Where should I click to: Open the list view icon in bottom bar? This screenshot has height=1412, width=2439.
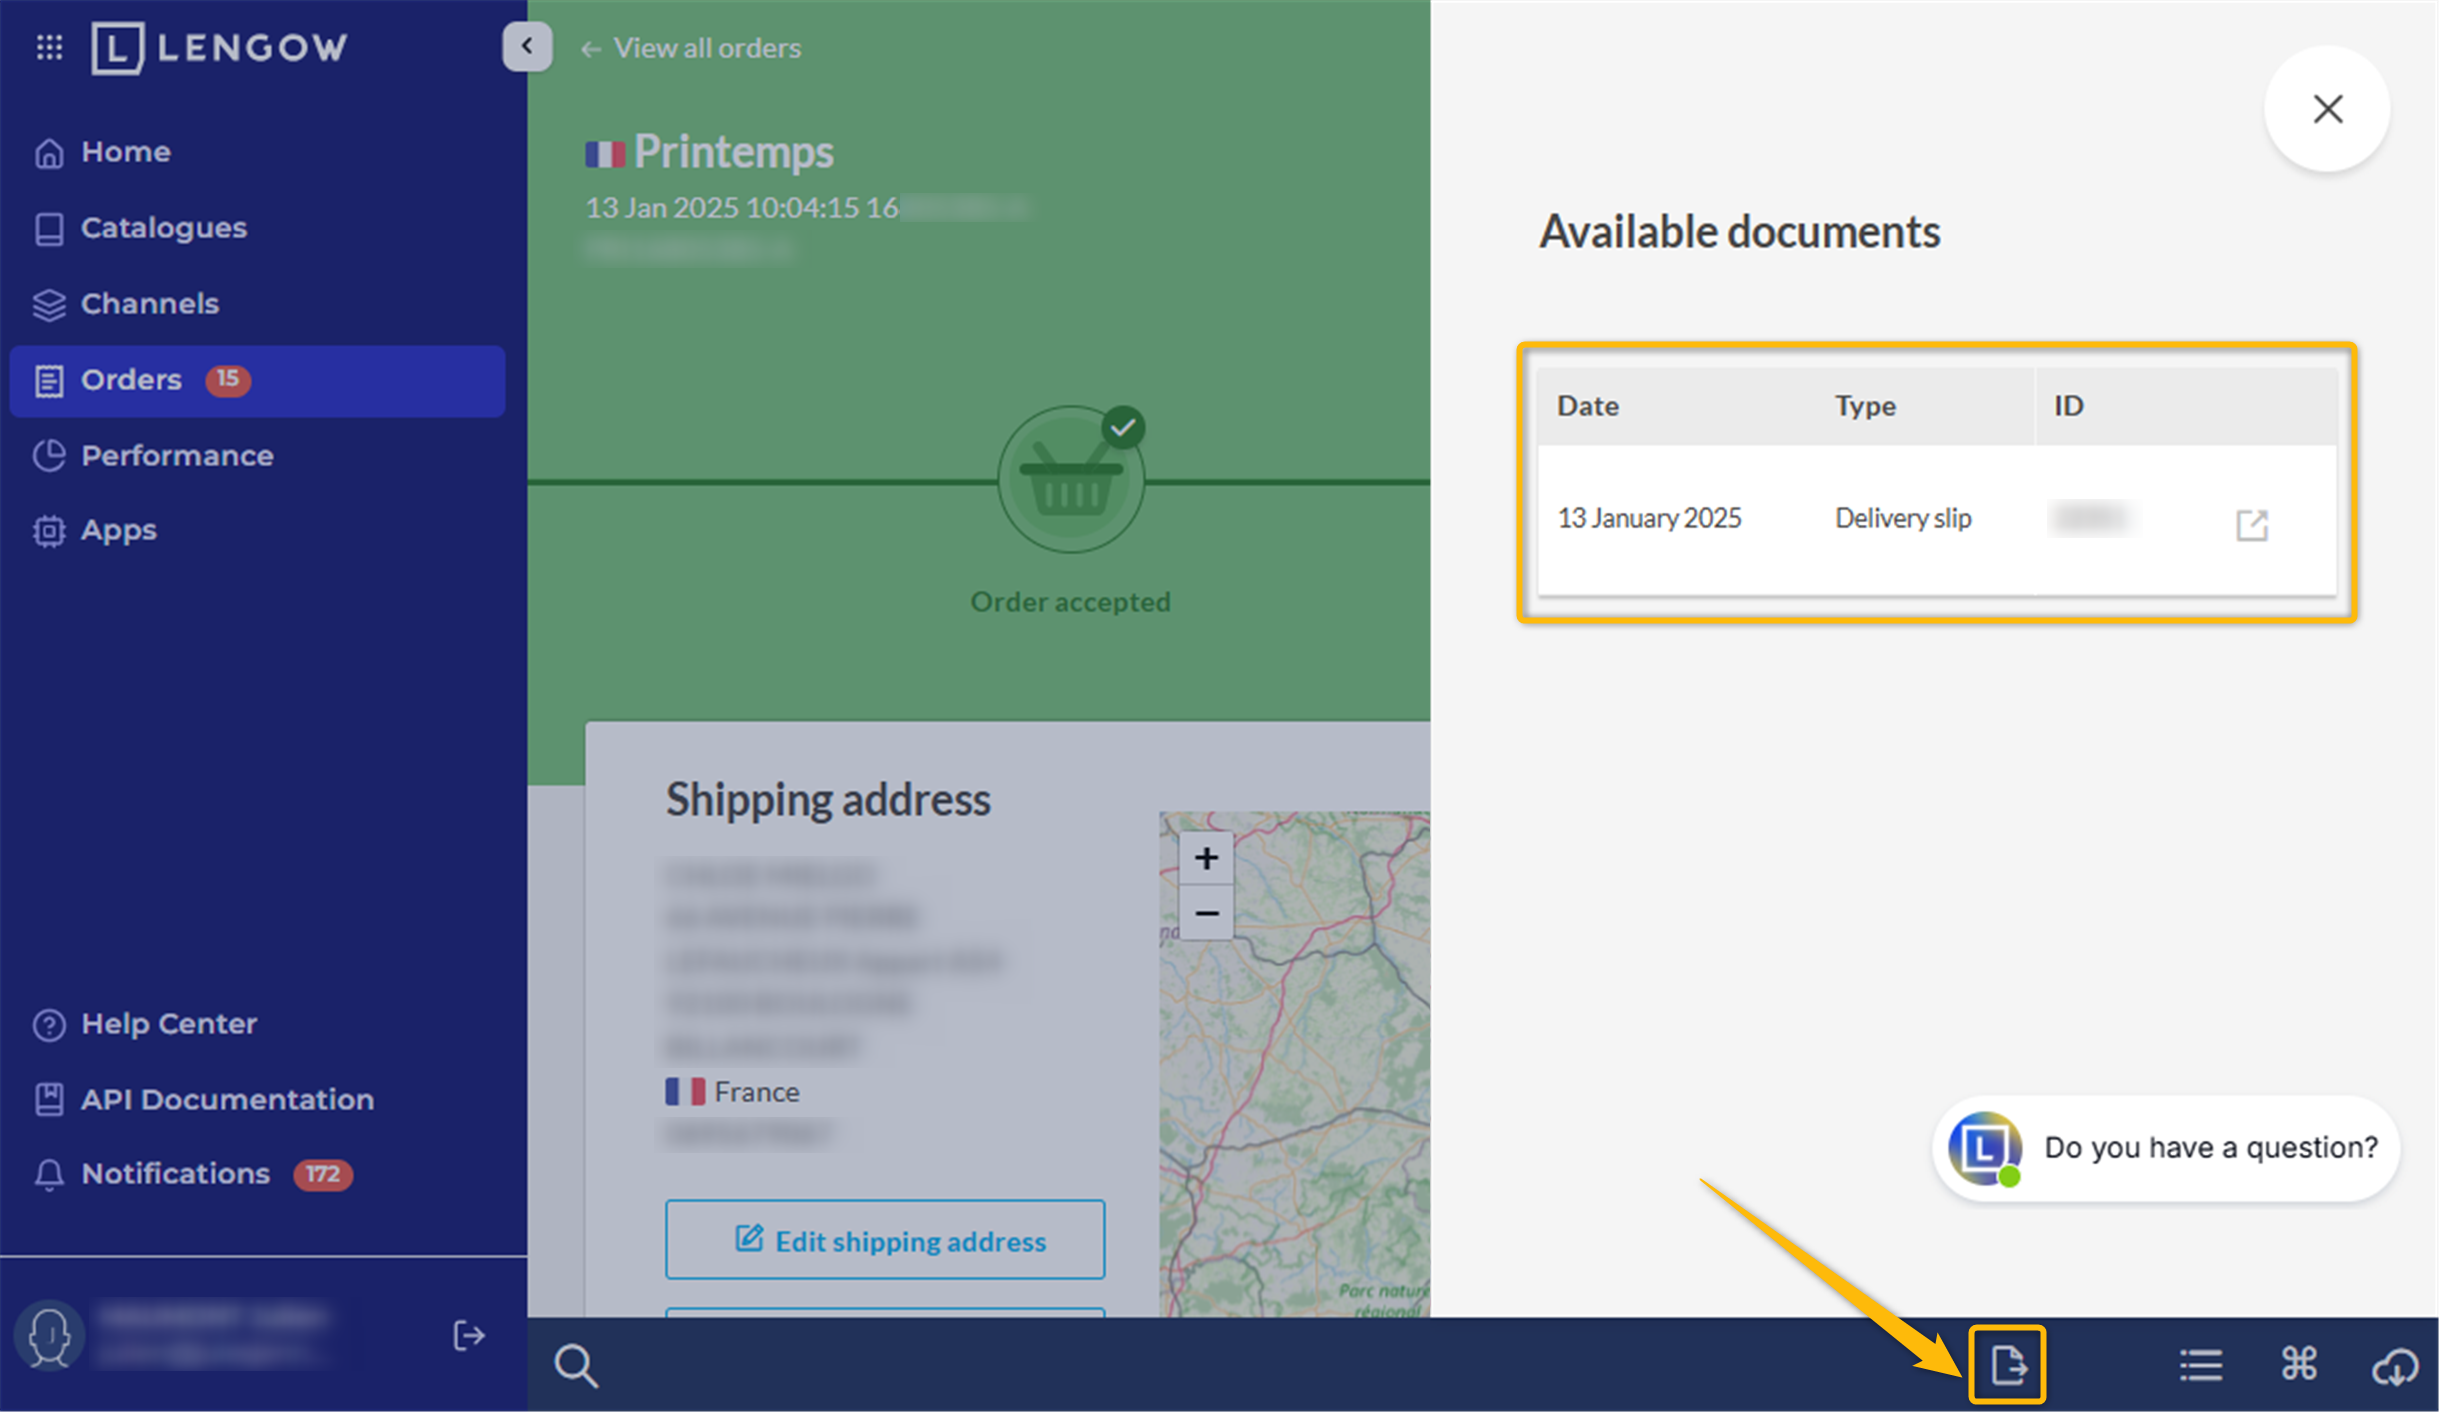pyautogui.click(x=2200, y=1364)
